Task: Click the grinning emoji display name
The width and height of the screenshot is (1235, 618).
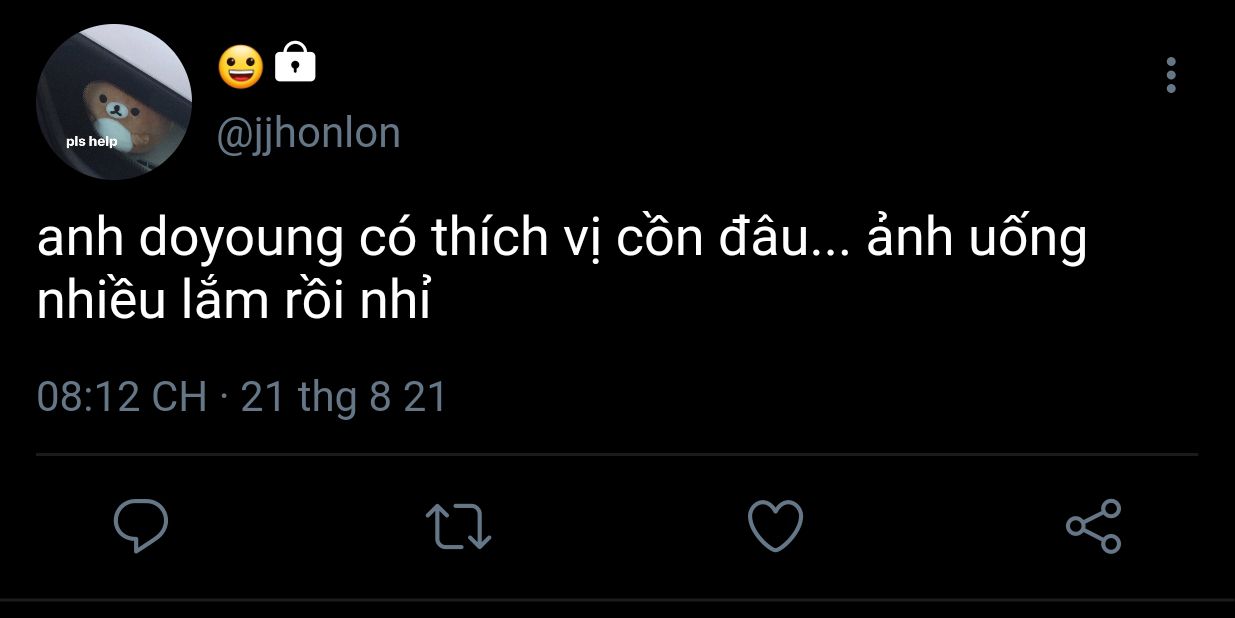Action: pos(240,66)
